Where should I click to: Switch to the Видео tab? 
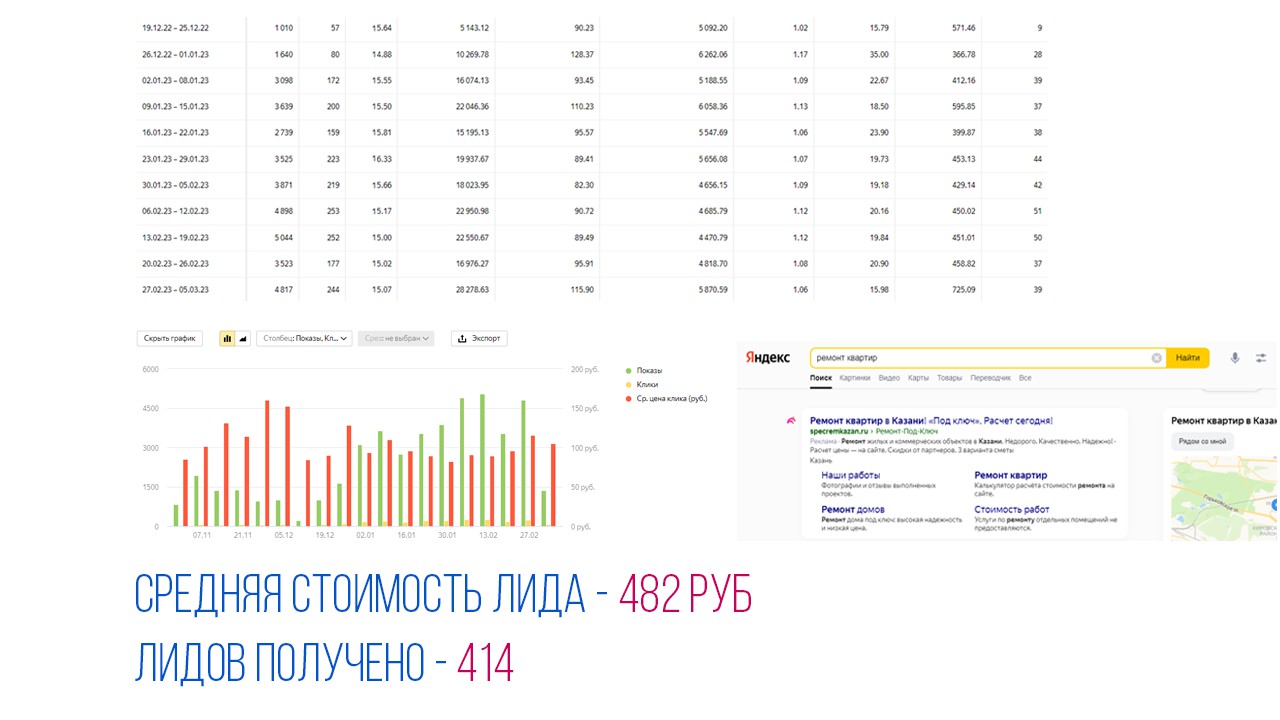pyautogui.click(x=889, y=379)
